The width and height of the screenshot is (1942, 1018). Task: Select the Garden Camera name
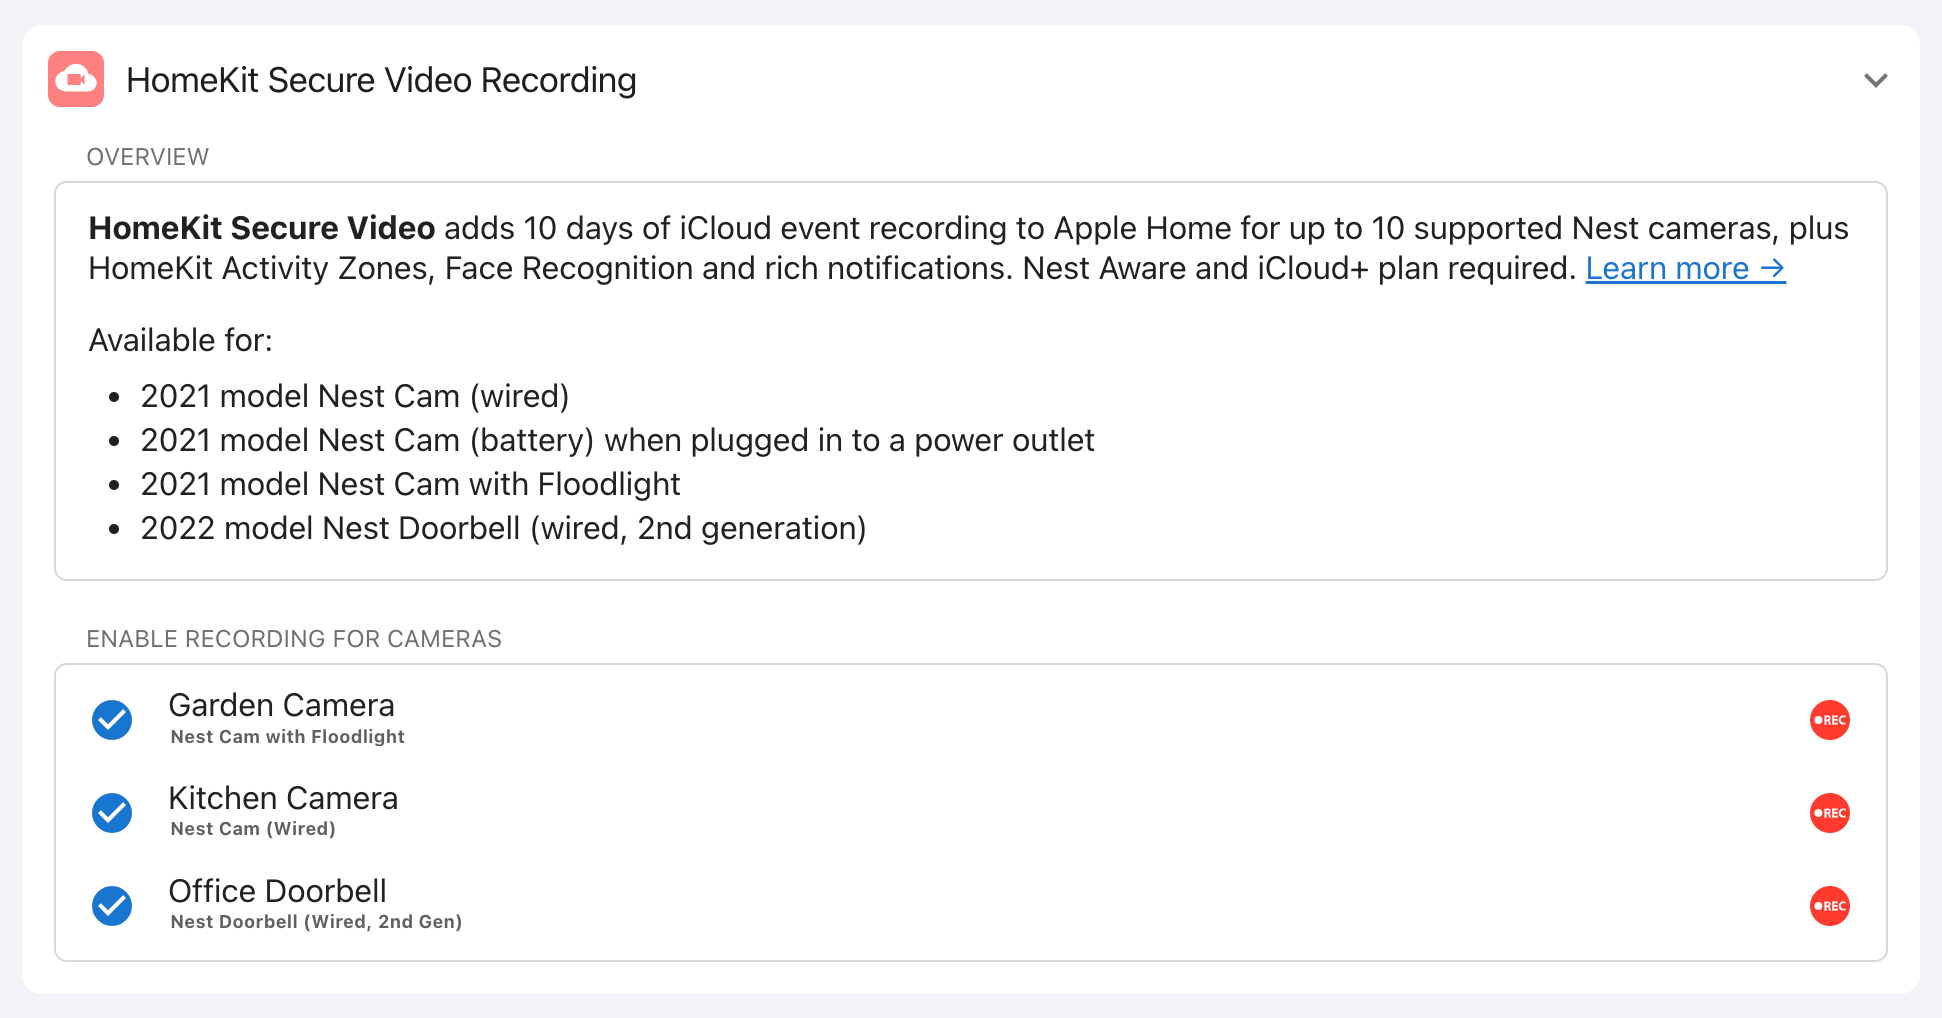coord(281,705)
